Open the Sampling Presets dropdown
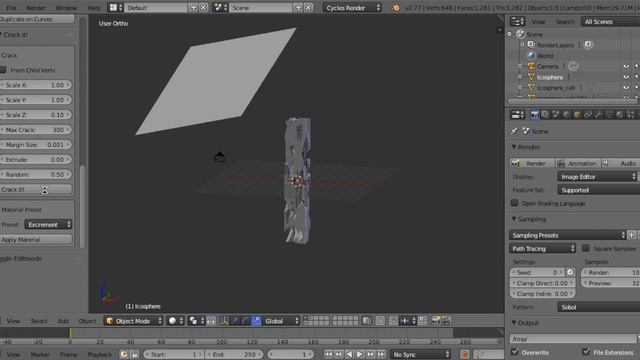This screenshot has height=360, width=640. pos(568,235)
